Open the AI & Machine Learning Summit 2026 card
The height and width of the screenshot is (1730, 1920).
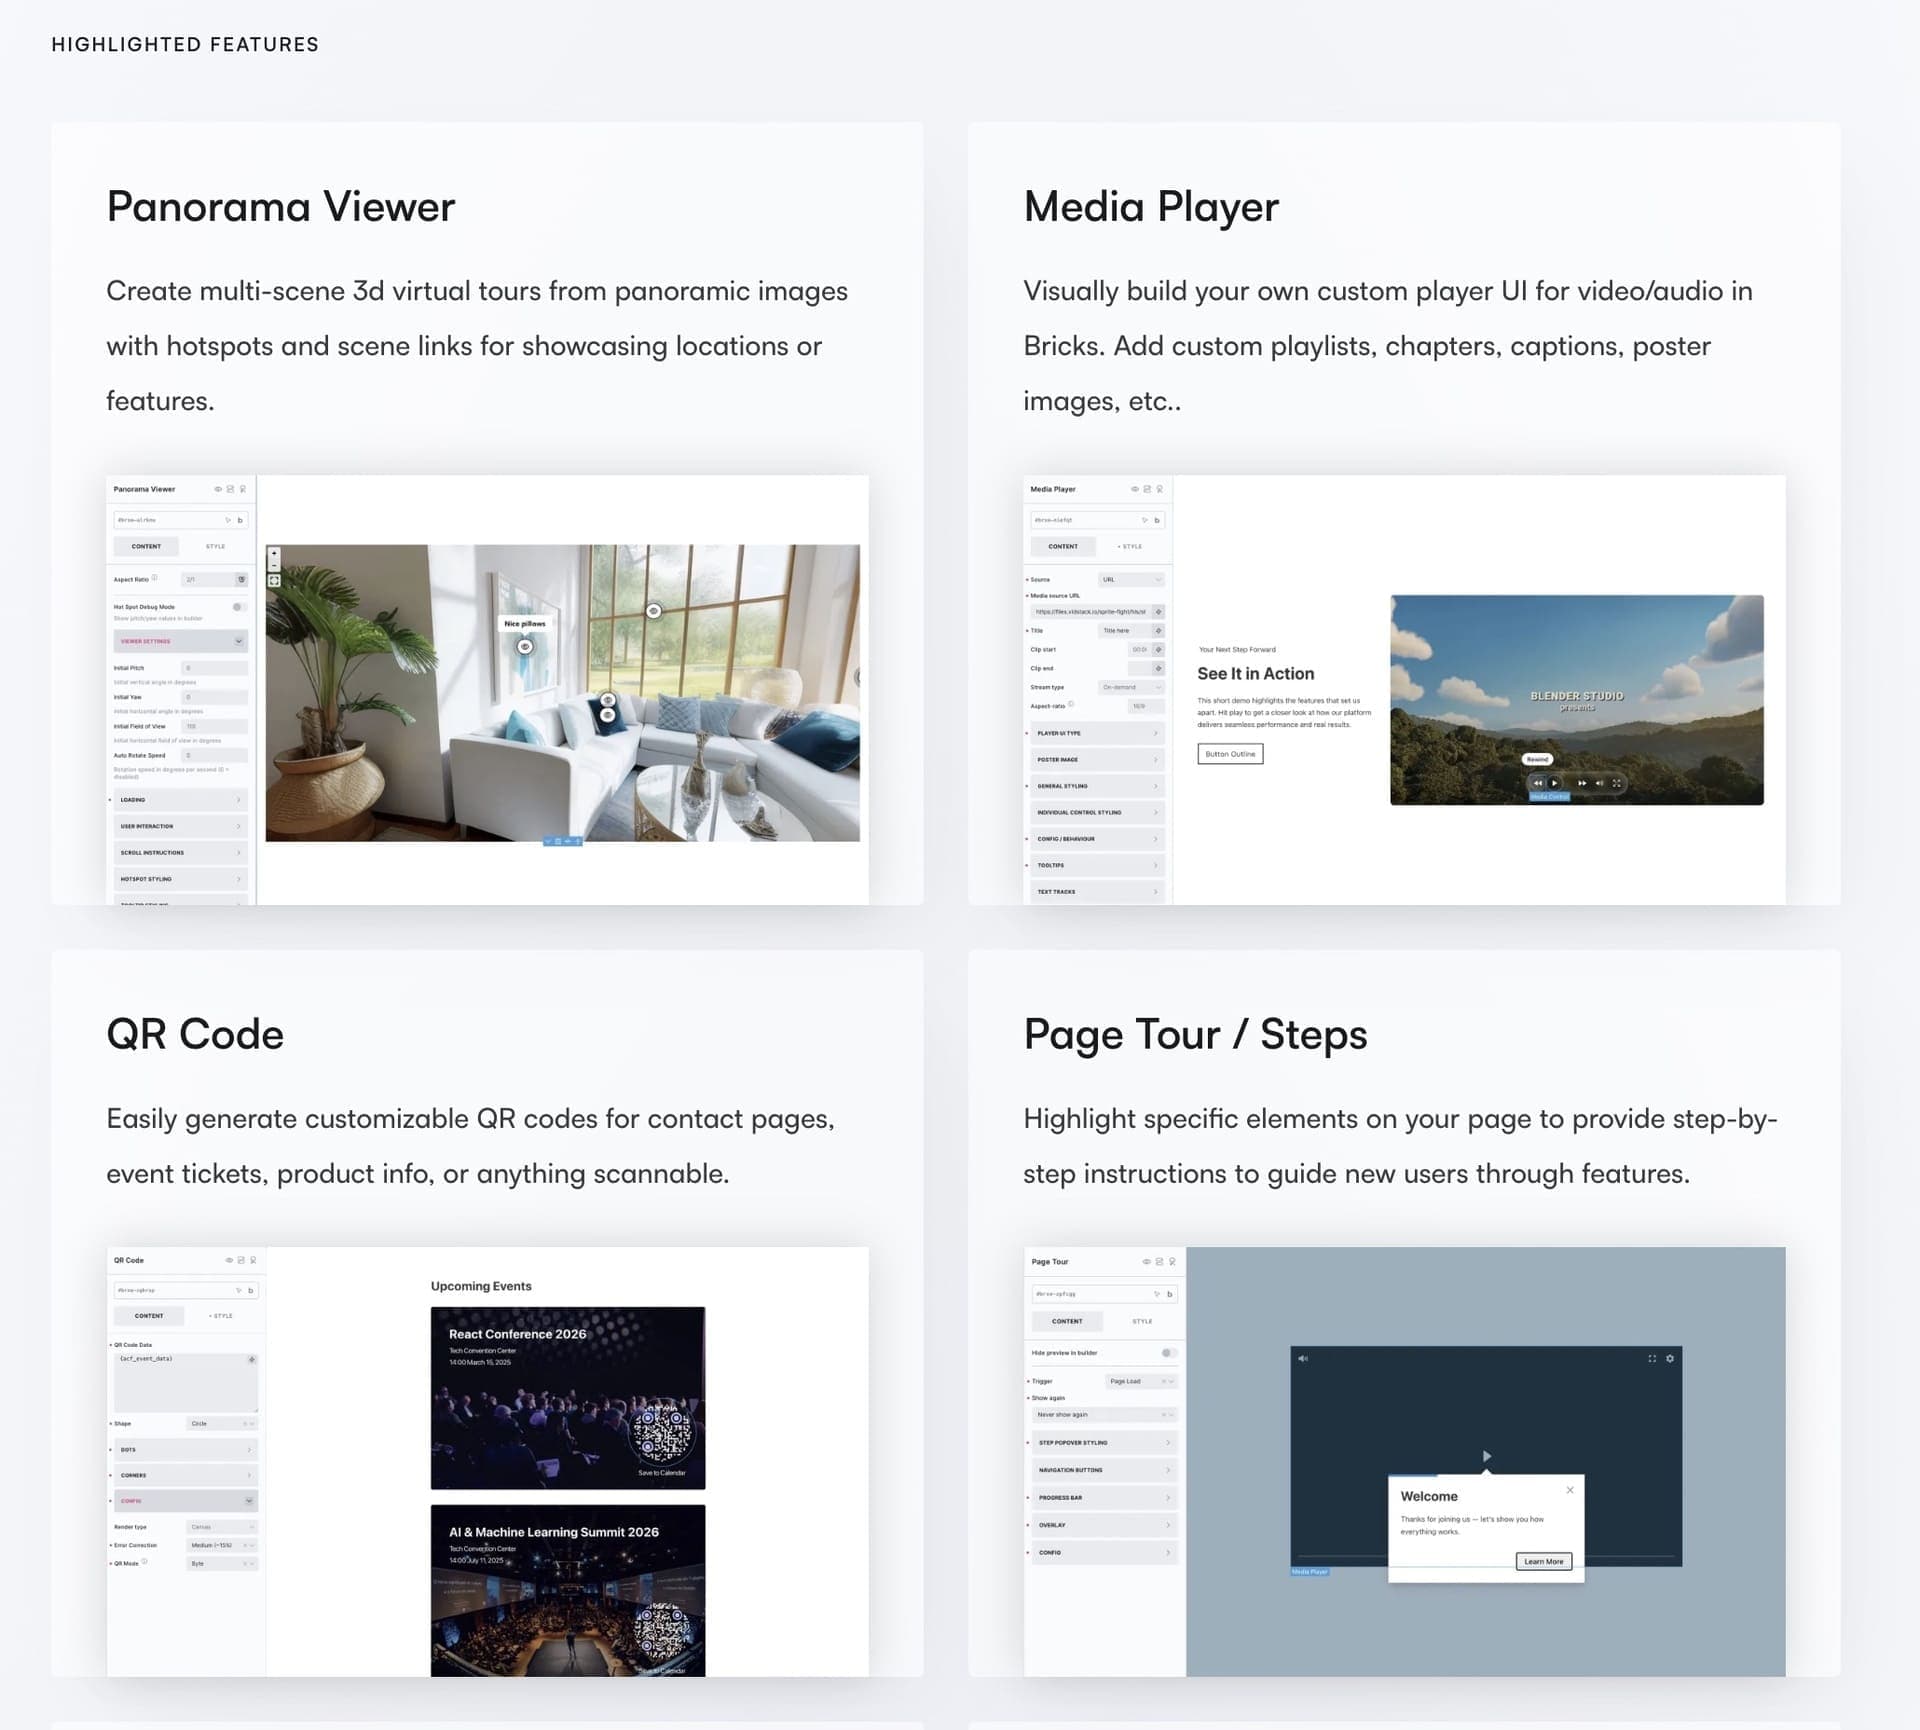568,1590
